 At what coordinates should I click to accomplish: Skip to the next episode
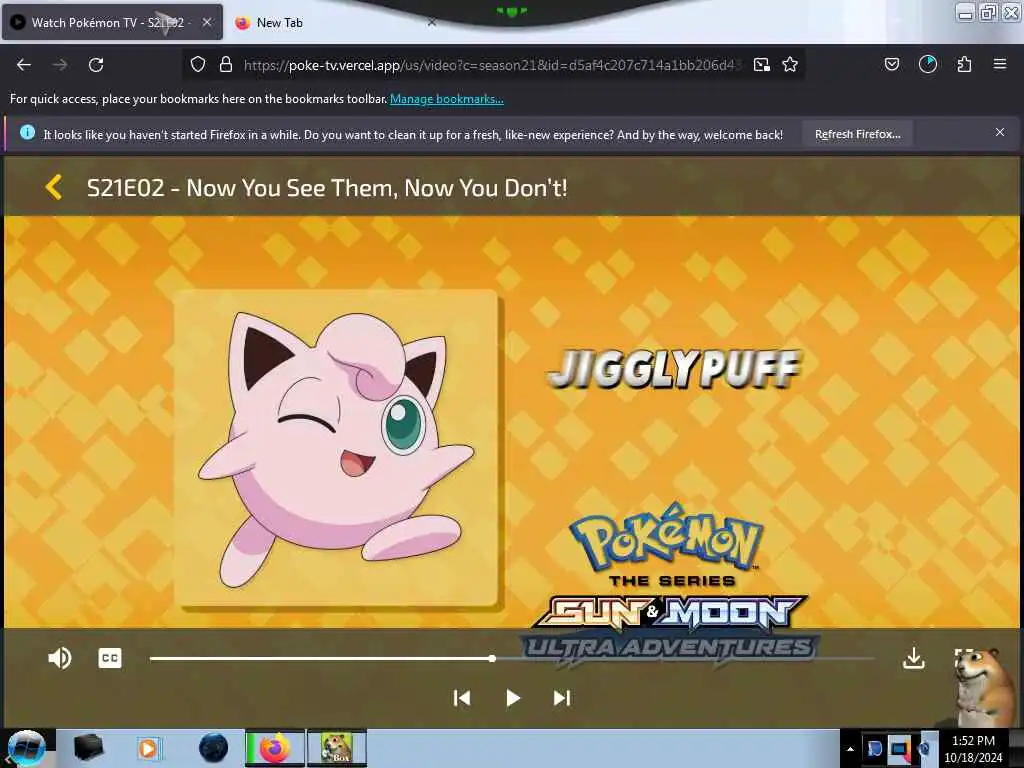click(562, 698)
